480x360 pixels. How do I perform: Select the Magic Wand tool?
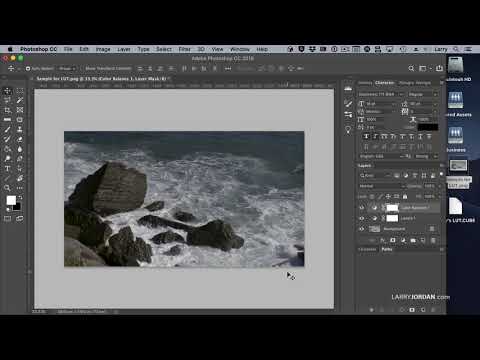coord(20,100)
